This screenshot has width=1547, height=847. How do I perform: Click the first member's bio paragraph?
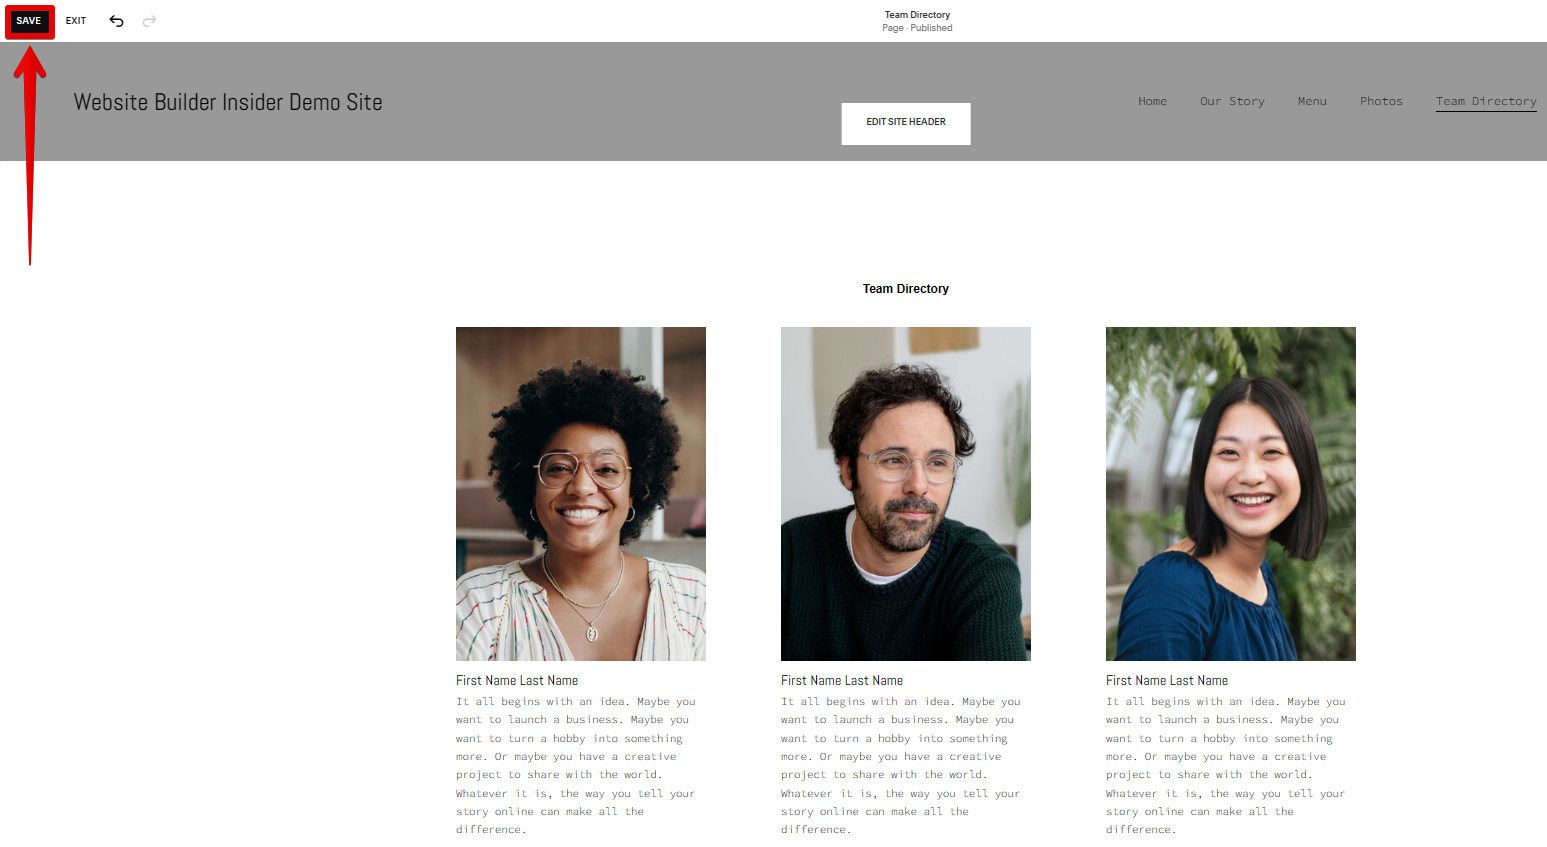click(576, 766)
